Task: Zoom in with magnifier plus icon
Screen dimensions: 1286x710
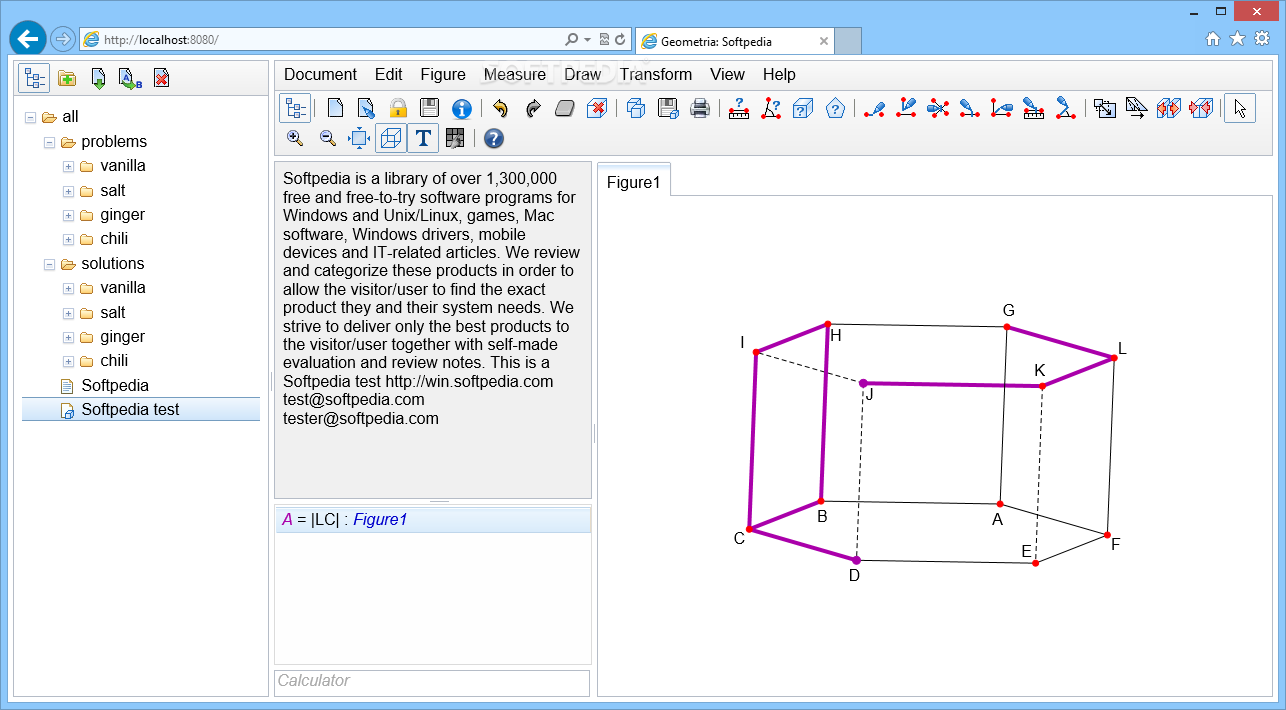Action: 295,139
